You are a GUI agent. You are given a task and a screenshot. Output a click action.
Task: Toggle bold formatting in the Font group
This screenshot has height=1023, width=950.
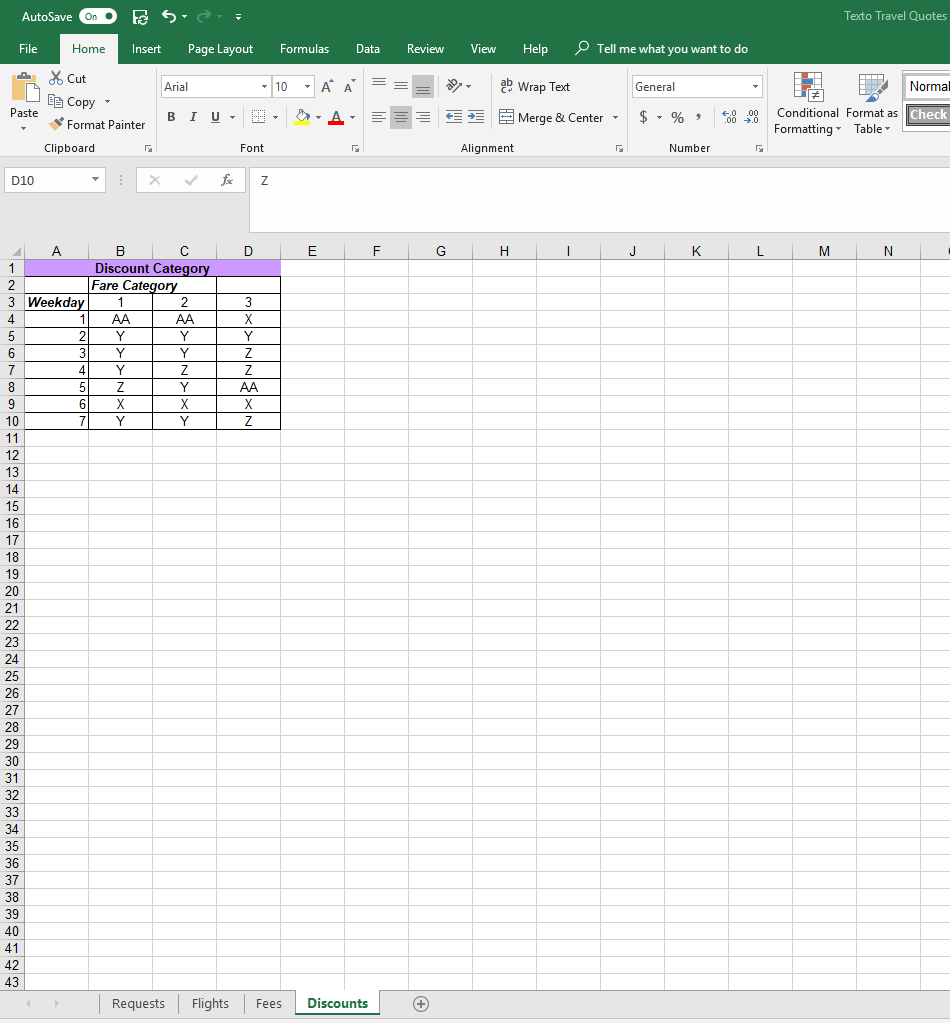tap(170, 117)
